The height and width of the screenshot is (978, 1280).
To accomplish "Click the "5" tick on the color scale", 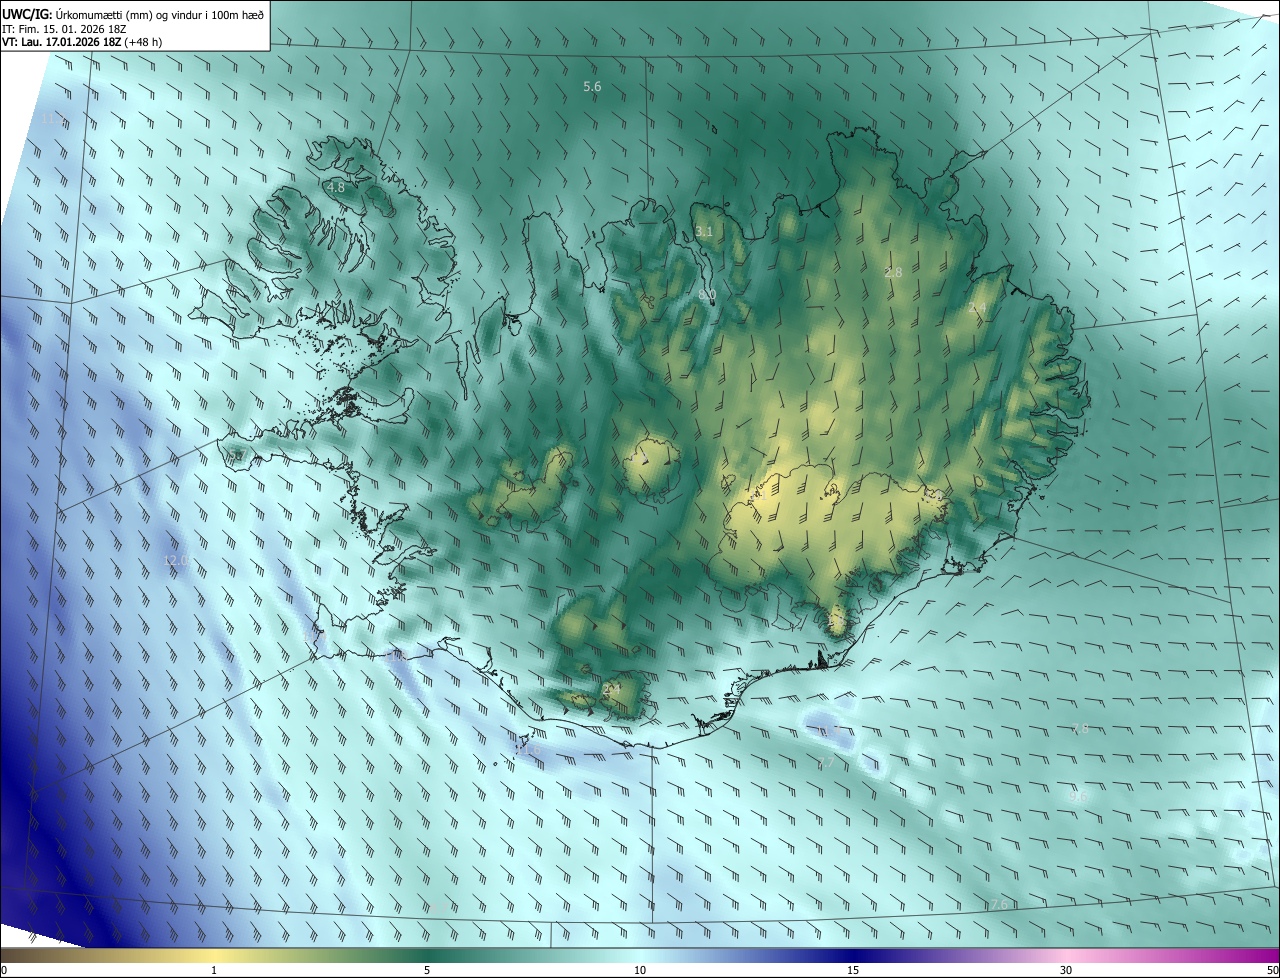I will (x=427, y=970).
